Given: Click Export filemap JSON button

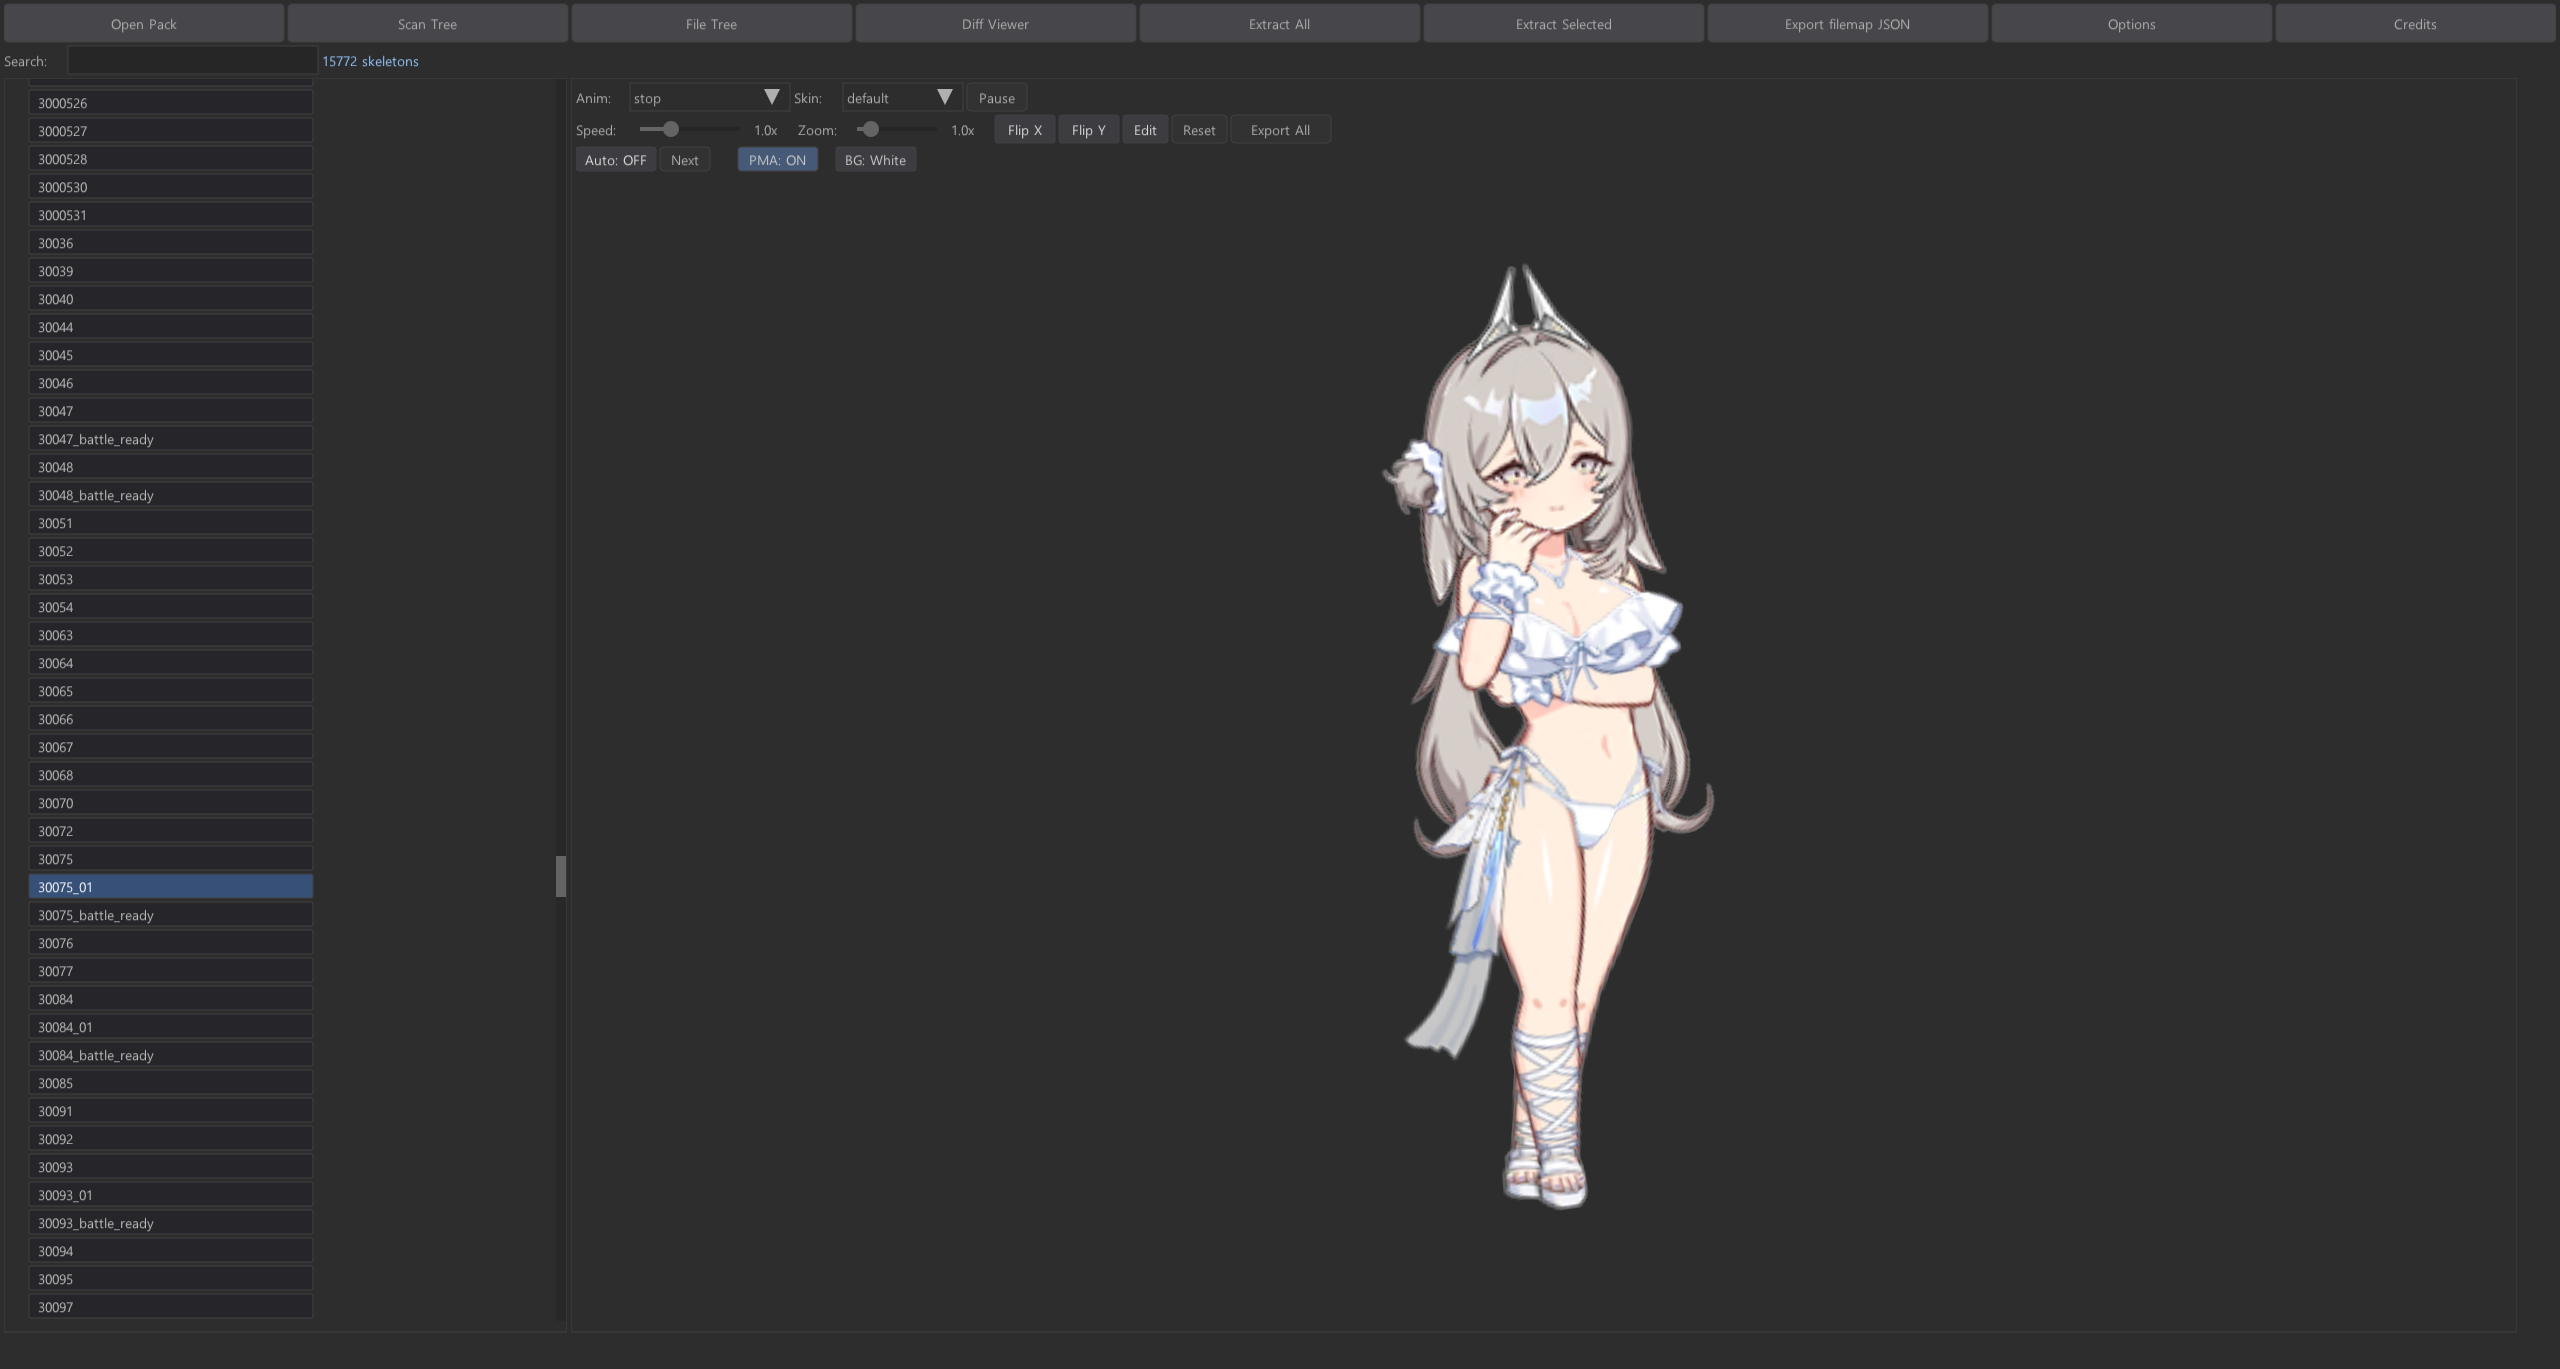Looking at the screenshot, I should tap(1847, 24).
